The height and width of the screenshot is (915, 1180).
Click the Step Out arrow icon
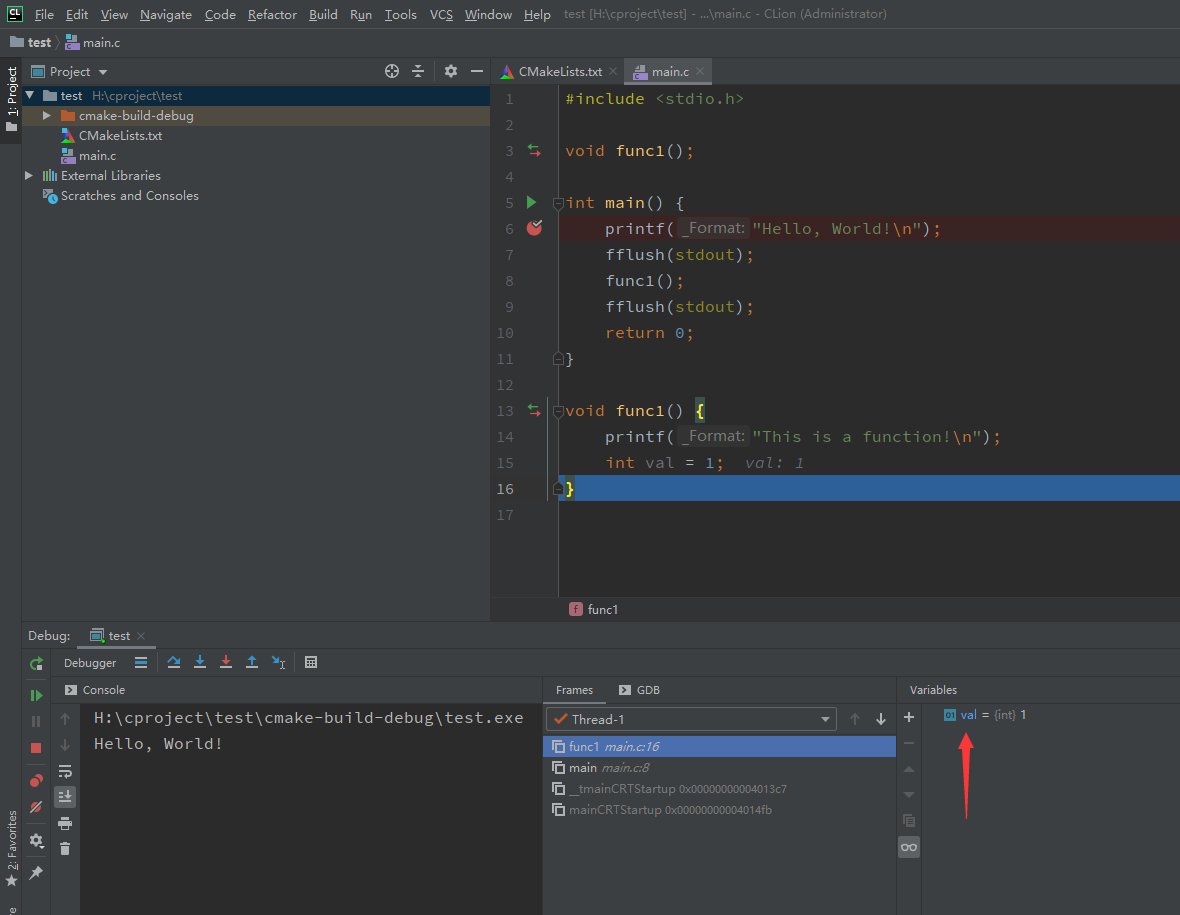tap(252, 662)
